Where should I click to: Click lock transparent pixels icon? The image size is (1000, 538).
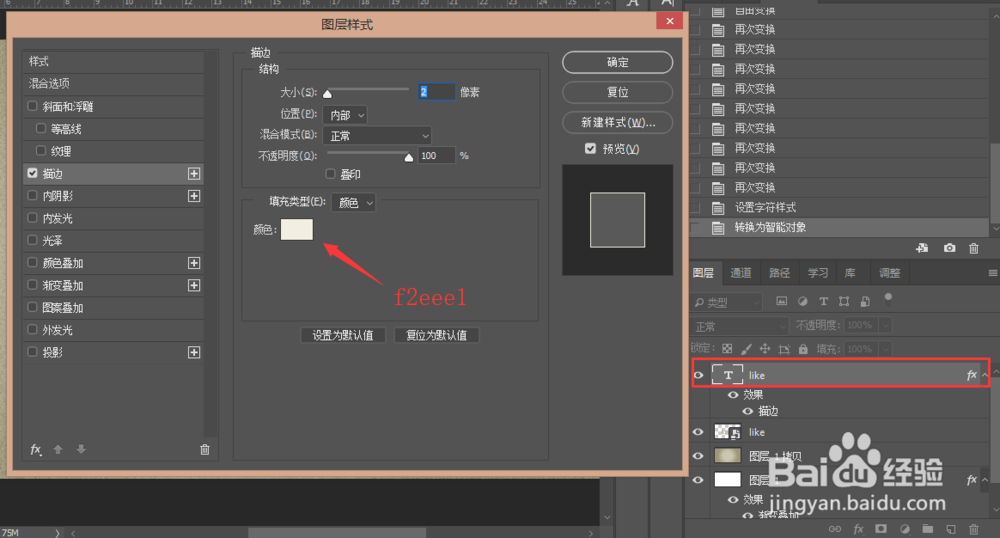tap(727, 349)
